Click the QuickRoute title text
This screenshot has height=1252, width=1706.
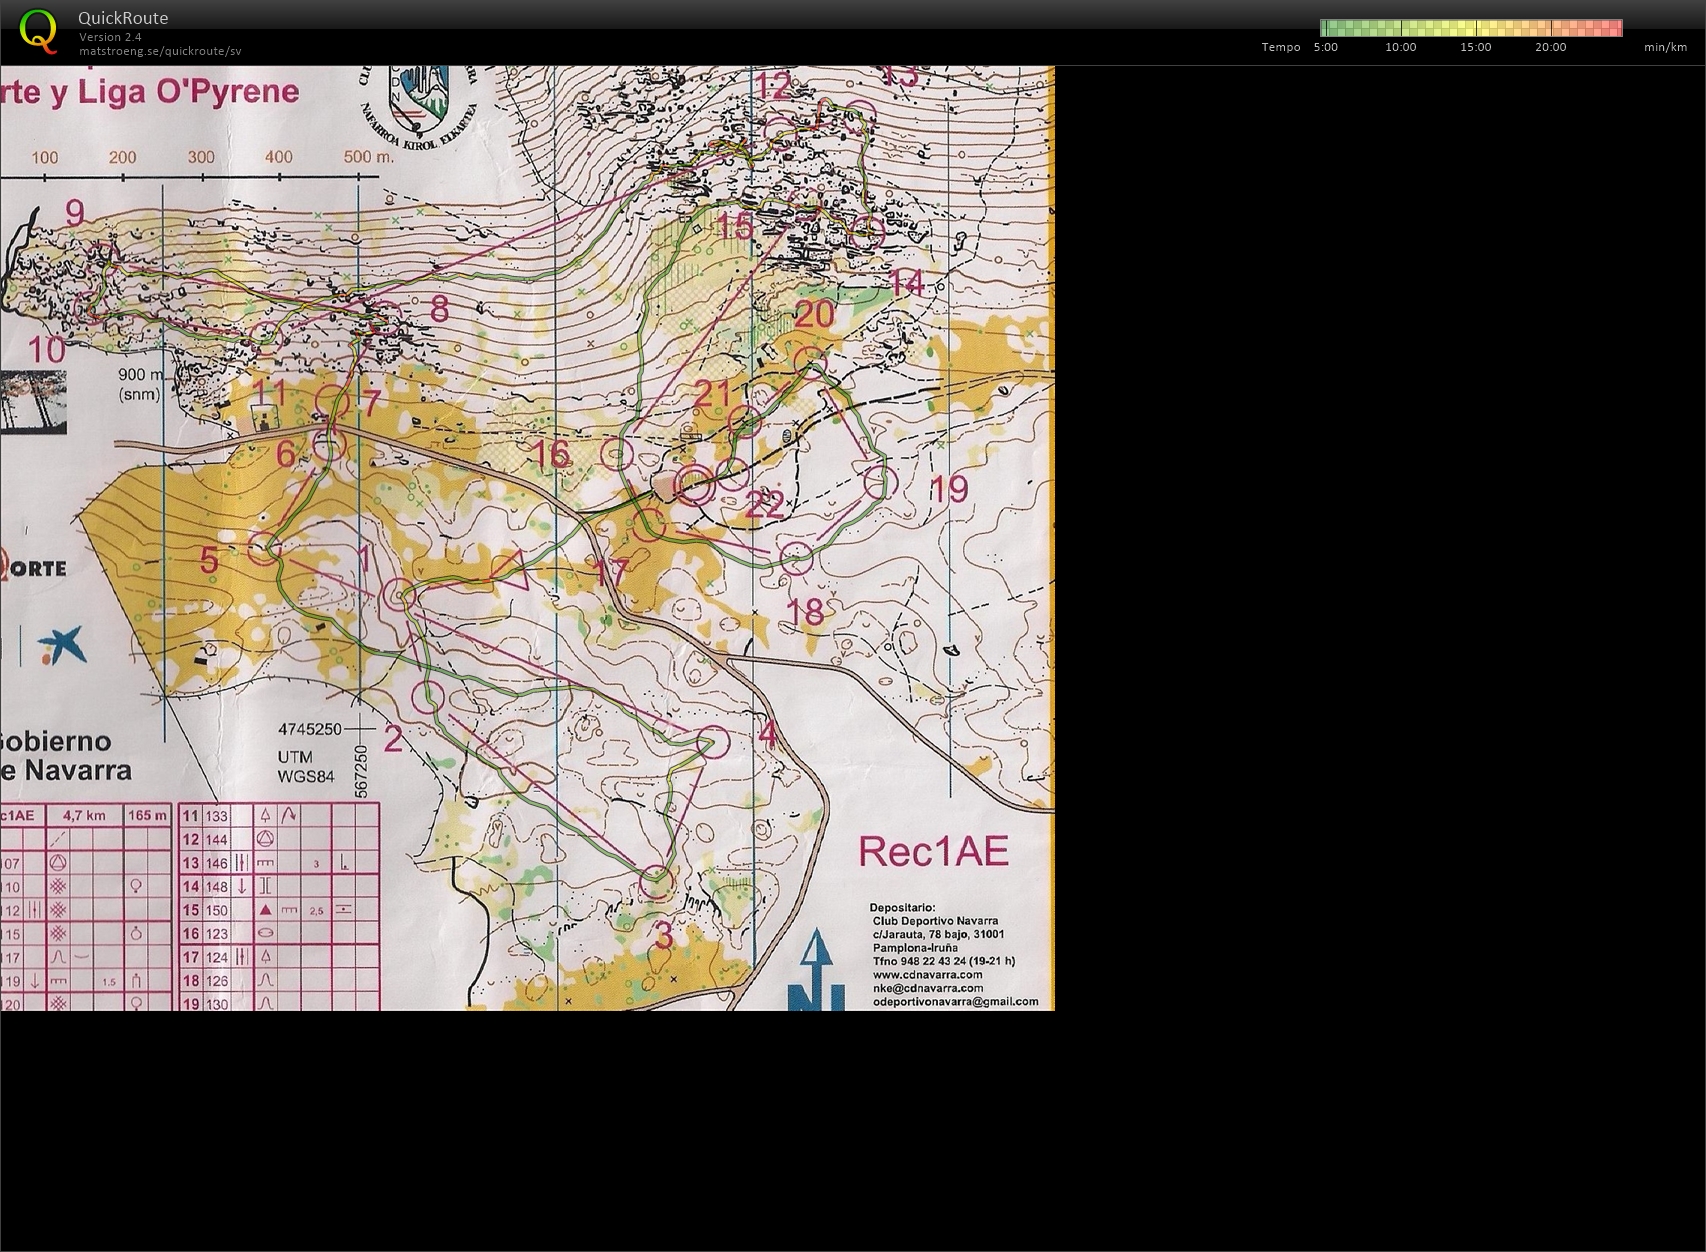pyautogui.click(x=123, y=18)
